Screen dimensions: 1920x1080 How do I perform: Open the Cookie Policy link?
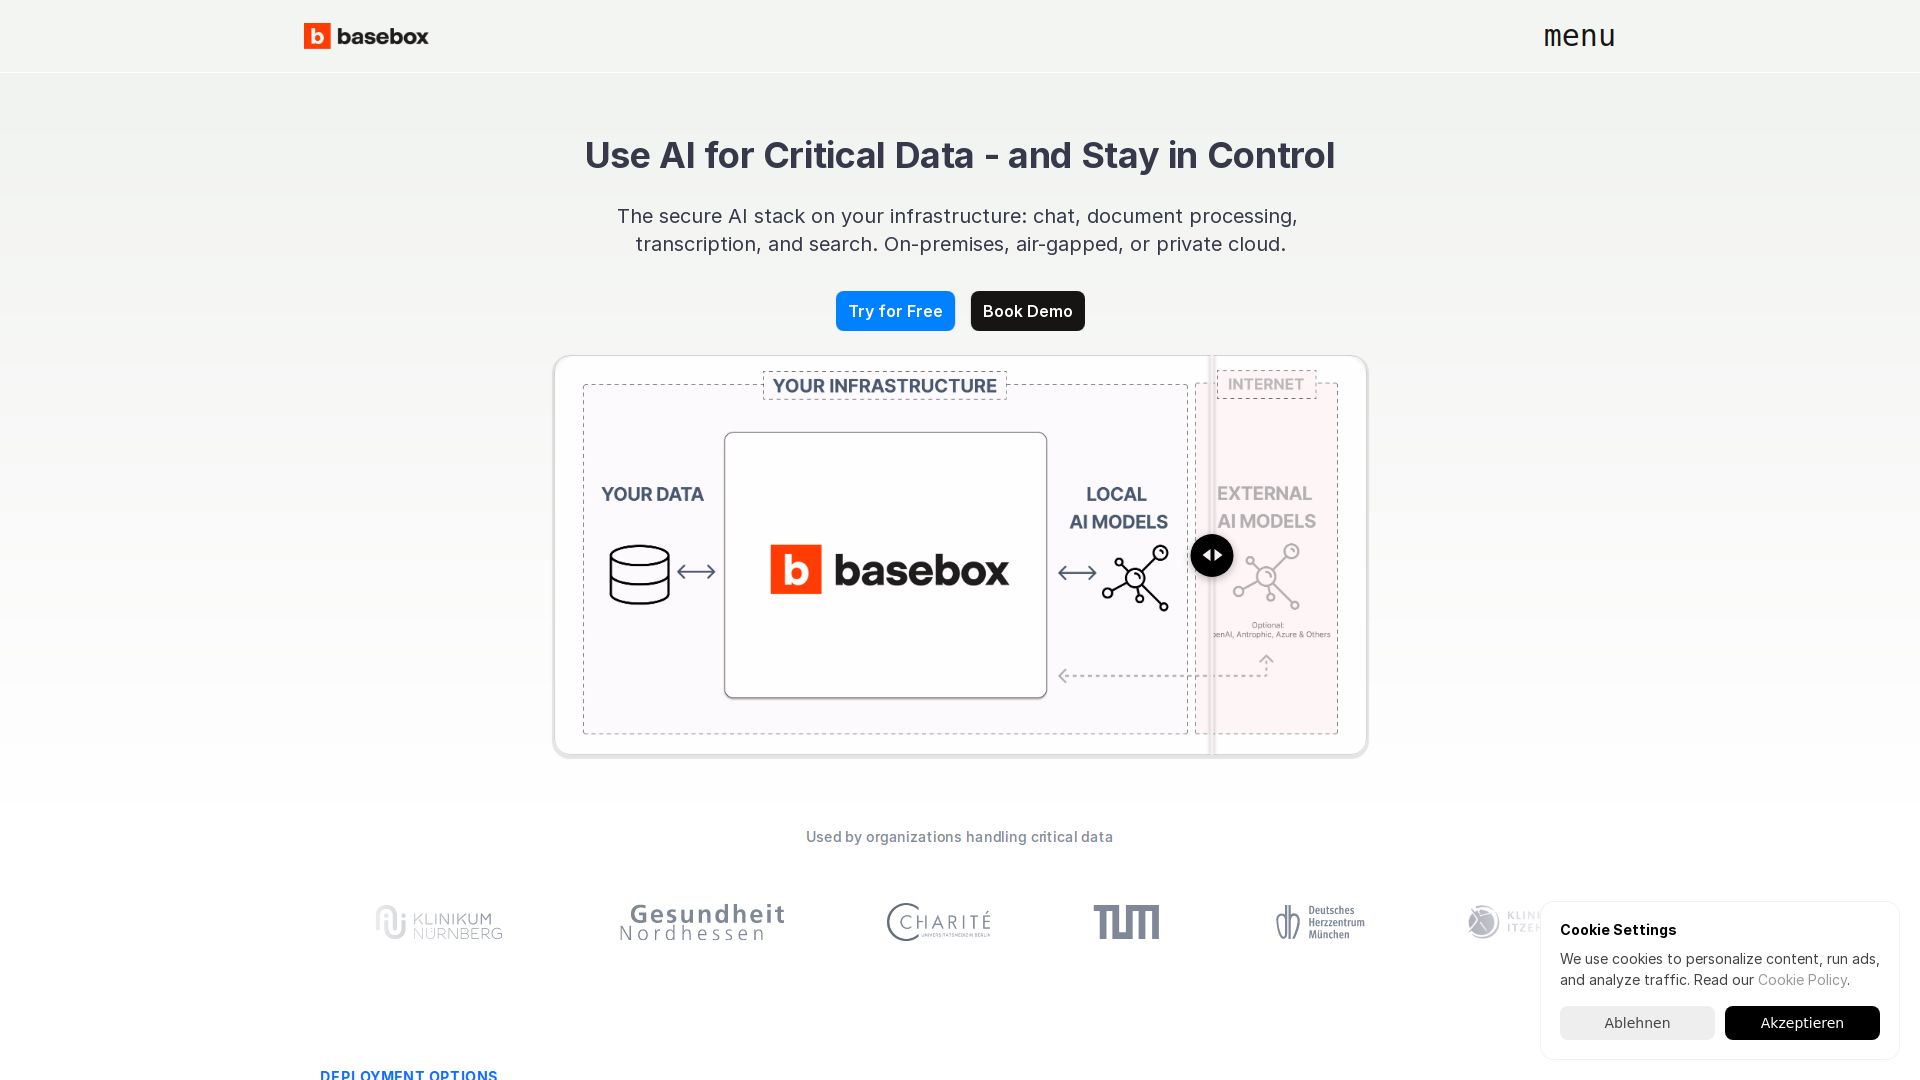point(1802,980)
